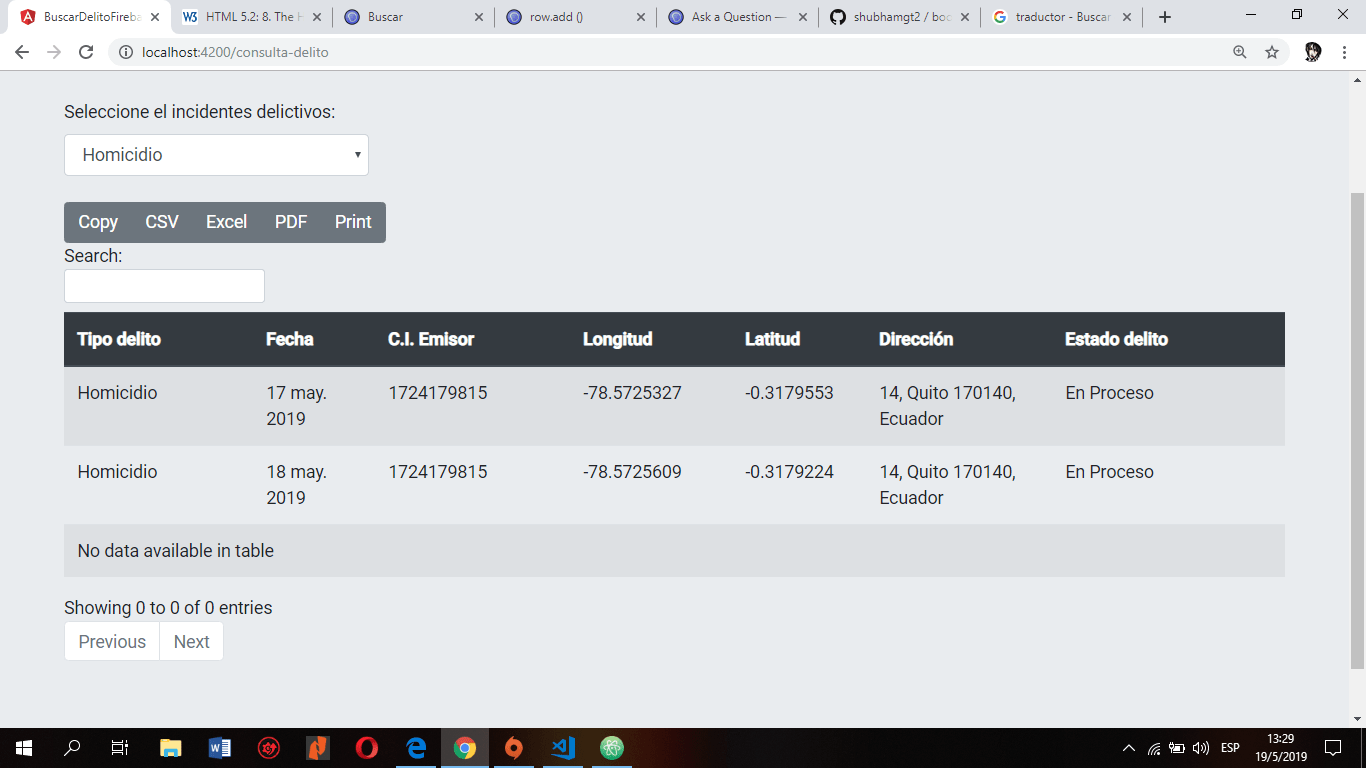Close the HTML 5.2 tab

click(317, 17)
